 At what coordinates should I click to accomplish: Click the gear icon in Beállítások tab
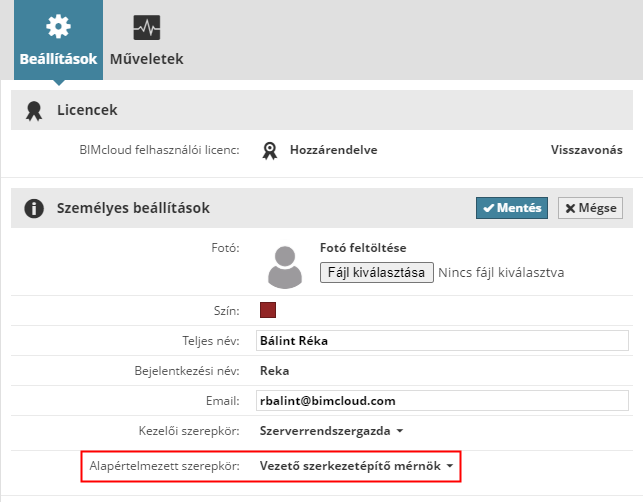pyautogui.click(x=59, y=27)
